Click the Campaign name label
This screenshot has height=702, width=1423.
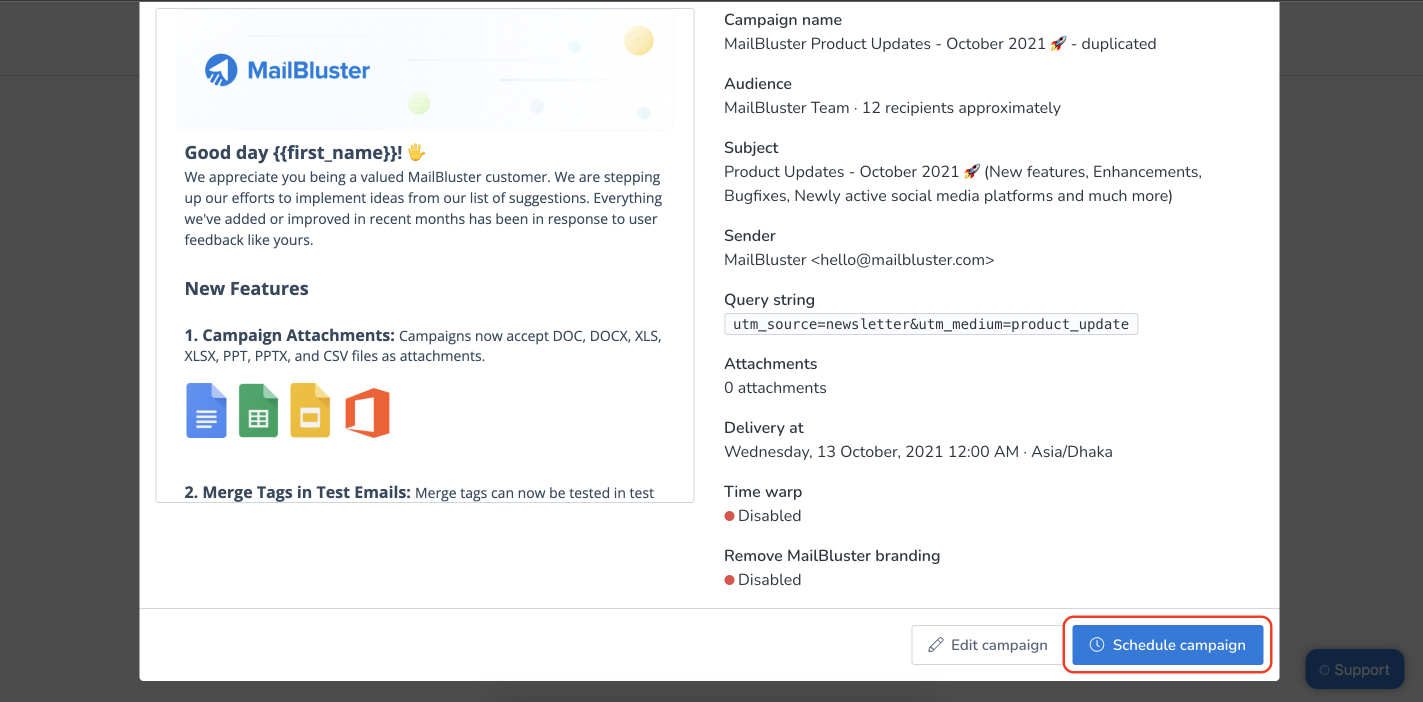pyautogui.click(x=783, y=20)
